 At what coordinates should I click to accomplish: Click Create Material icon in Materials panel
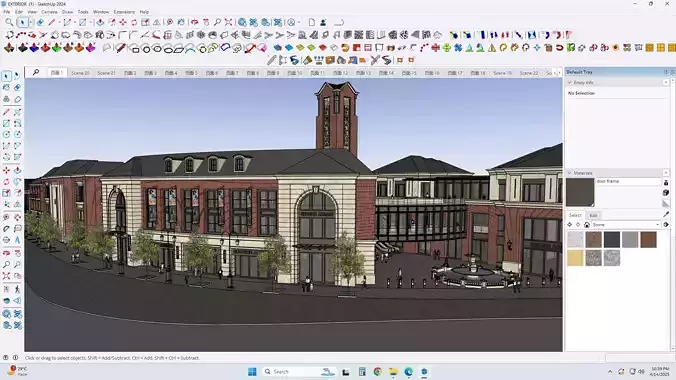pyautogui.click(x=666, y=193)
